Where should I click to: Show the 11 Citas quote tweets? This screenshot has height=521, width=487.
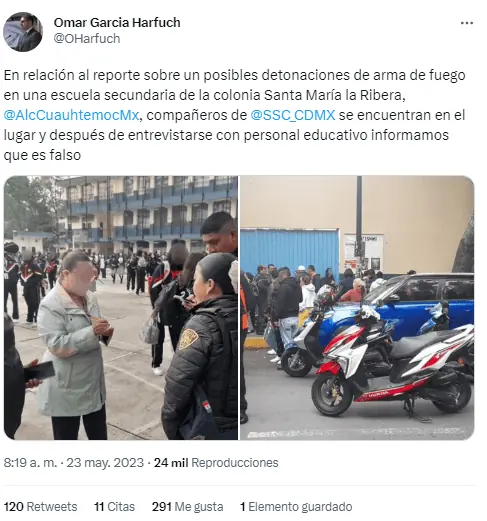[x=114, y=507]
